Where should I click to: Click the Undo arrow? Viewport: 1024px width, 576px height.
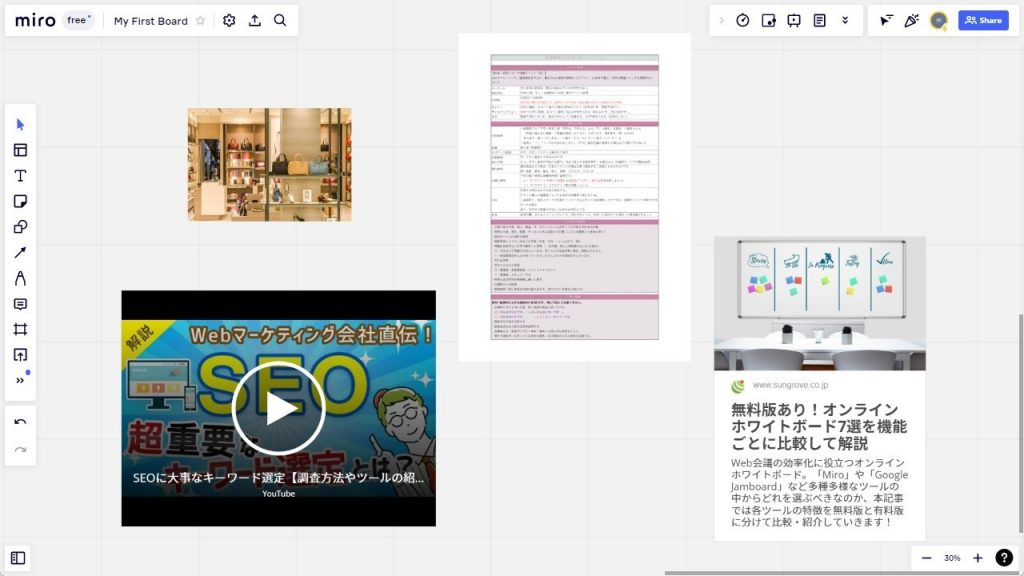(x=20, y=422)
